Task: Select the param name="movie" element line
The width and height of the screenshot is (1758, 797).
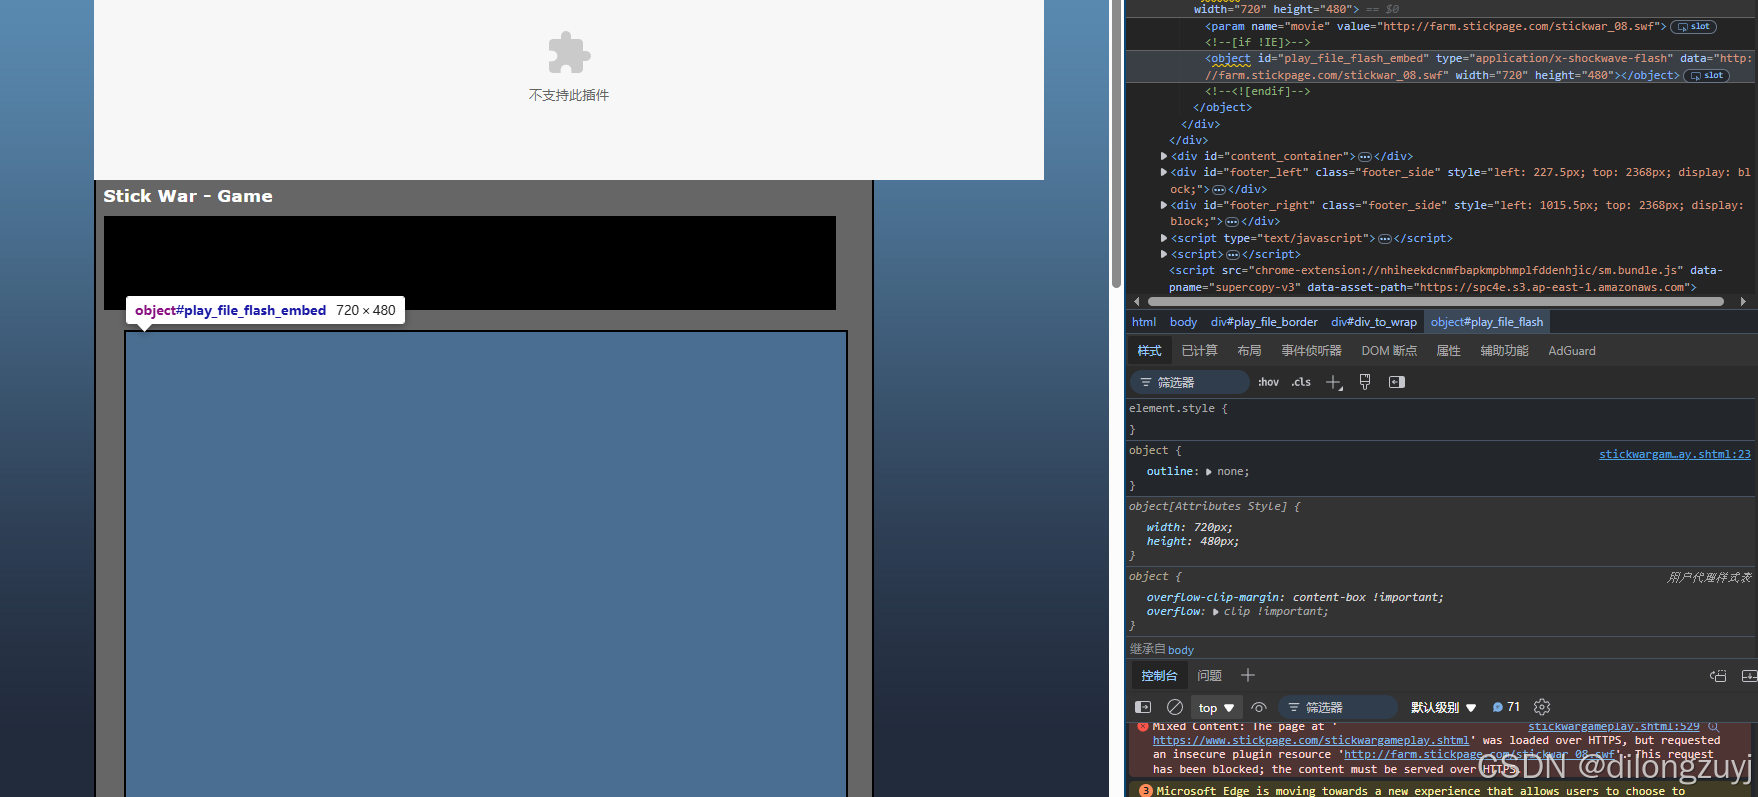Action: [1435, 27]
